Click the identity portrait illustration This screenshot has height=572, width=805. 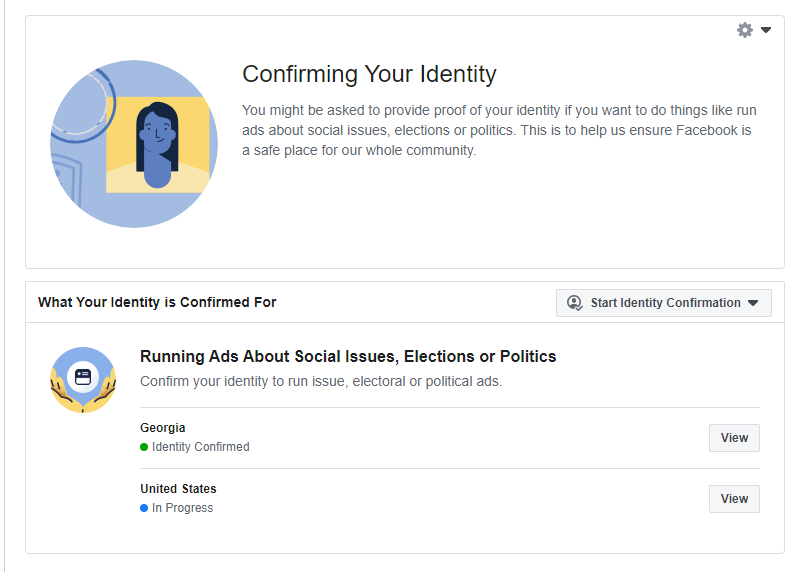(x=134, y=144)
